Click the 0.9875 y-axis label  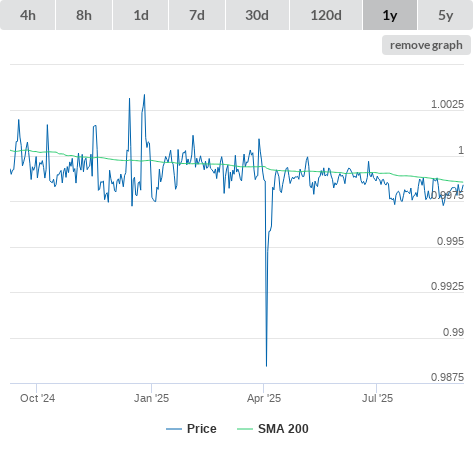click(447, 377)
